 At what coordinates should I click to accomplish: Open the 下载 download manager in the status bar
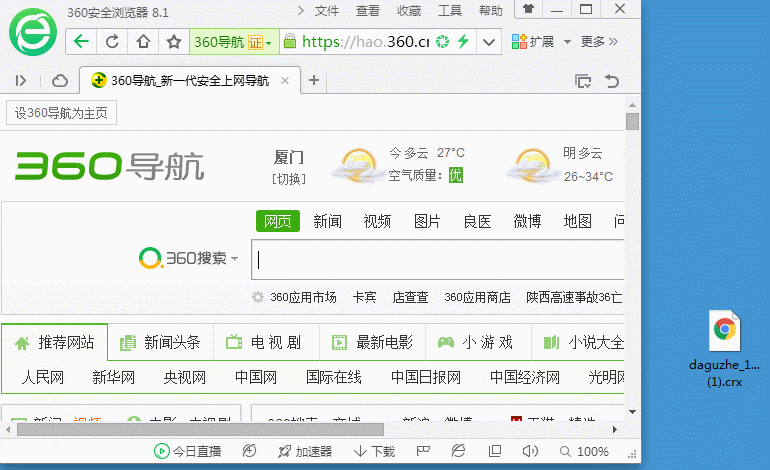click(x=374, y=452)
